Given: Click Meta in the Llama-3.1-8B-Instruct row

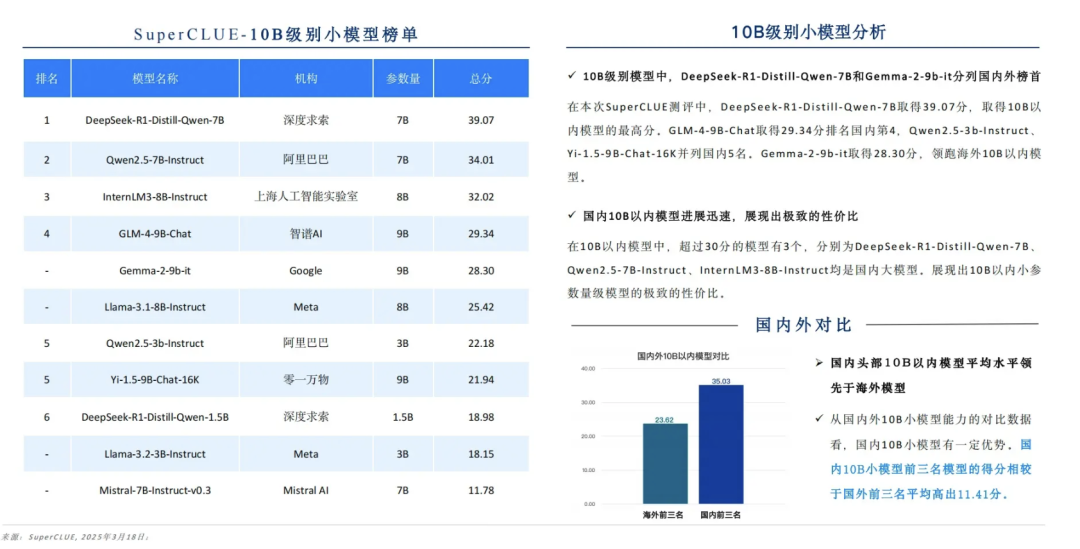Looking at the screenshot, I should [x=306, y=307].
